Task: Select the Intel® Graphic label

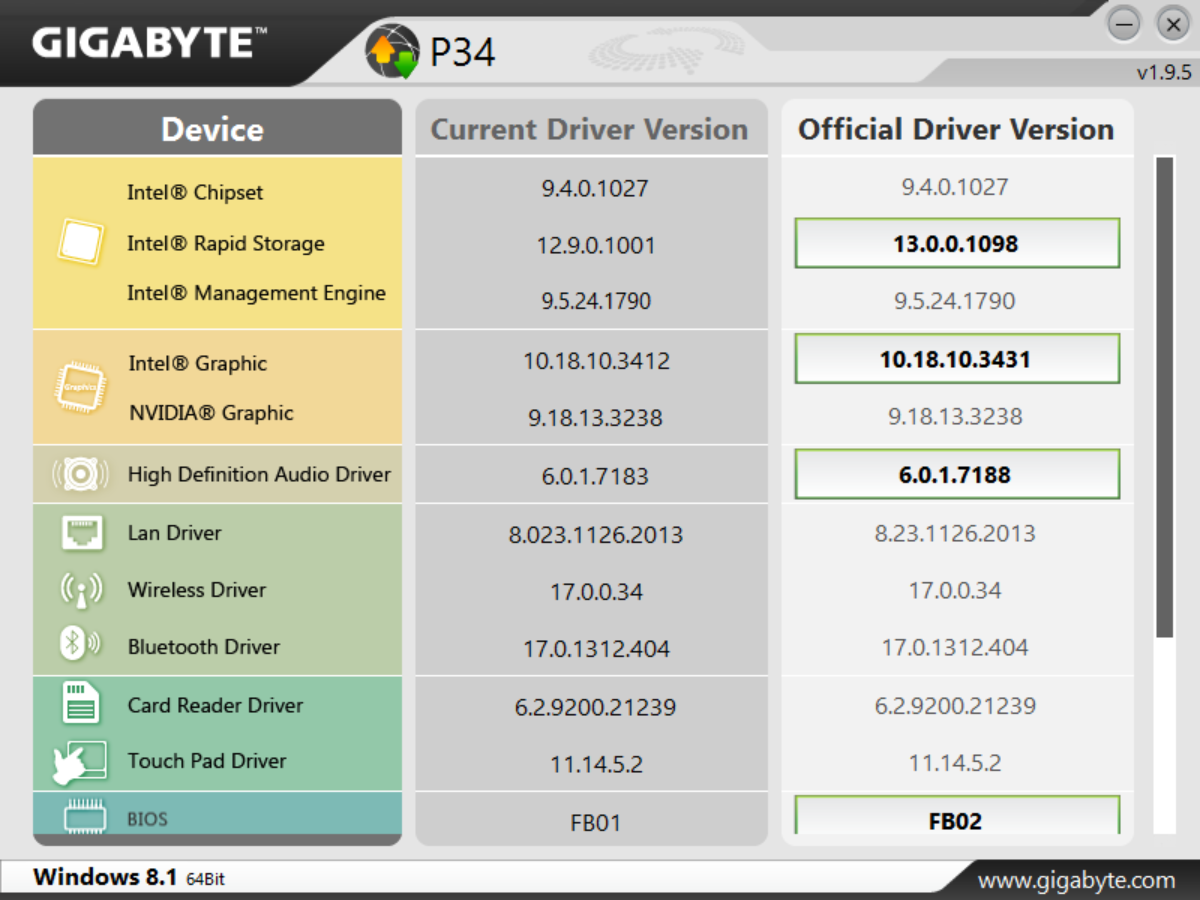Action: click(x=198, y=363)
